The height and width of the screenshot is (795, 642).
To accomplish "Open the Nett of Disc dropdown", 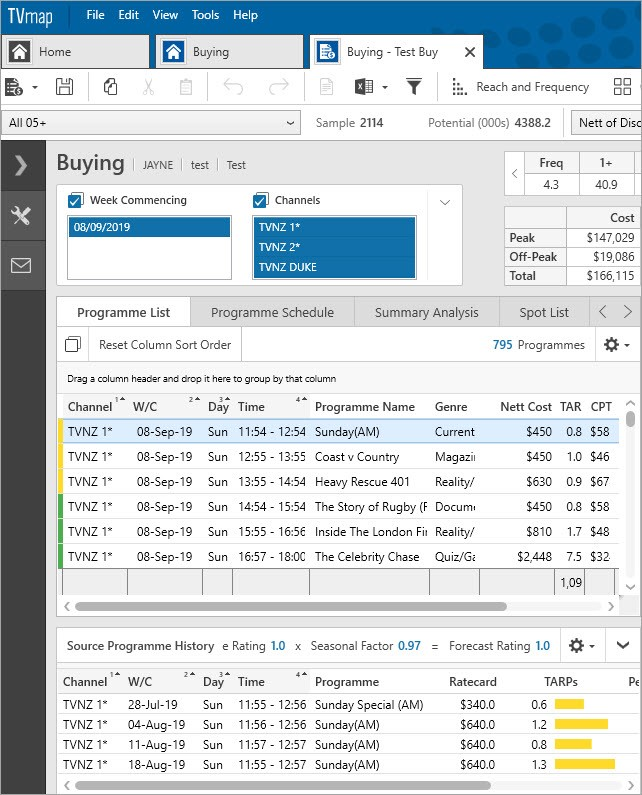I will coord(607,123).
